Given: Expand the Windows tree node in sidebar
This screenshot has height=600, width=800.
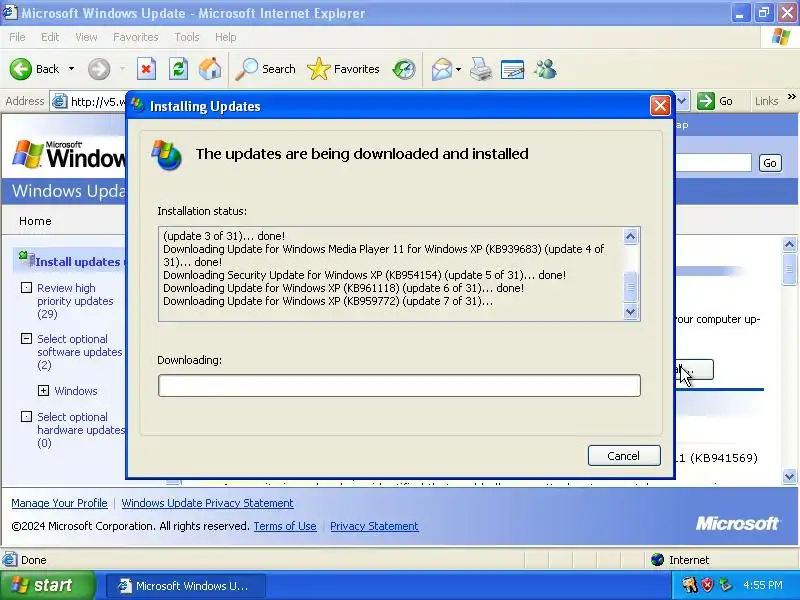Looking at the screenshot, I should coord(43,391).
